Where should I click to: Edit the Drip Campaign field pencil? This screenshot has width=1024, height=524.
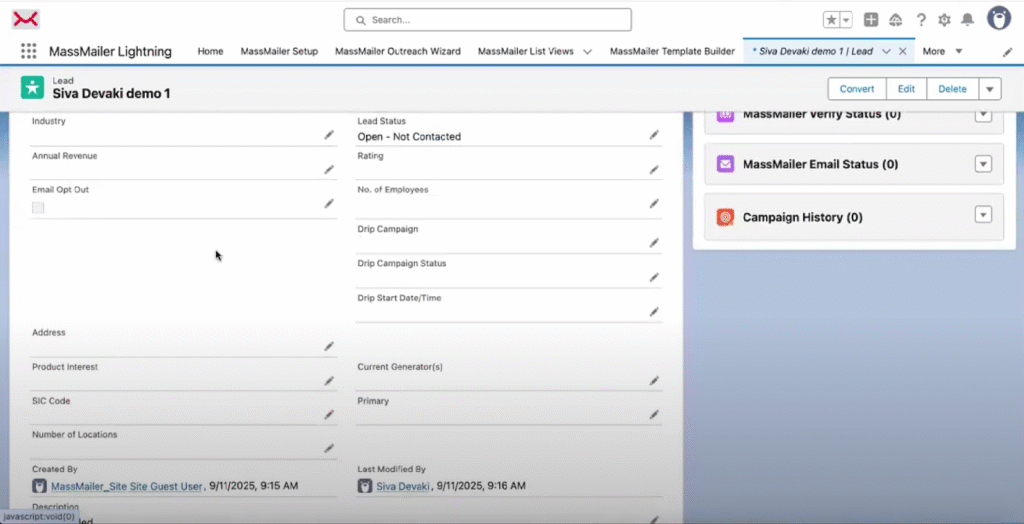click(x=654, y=242)
